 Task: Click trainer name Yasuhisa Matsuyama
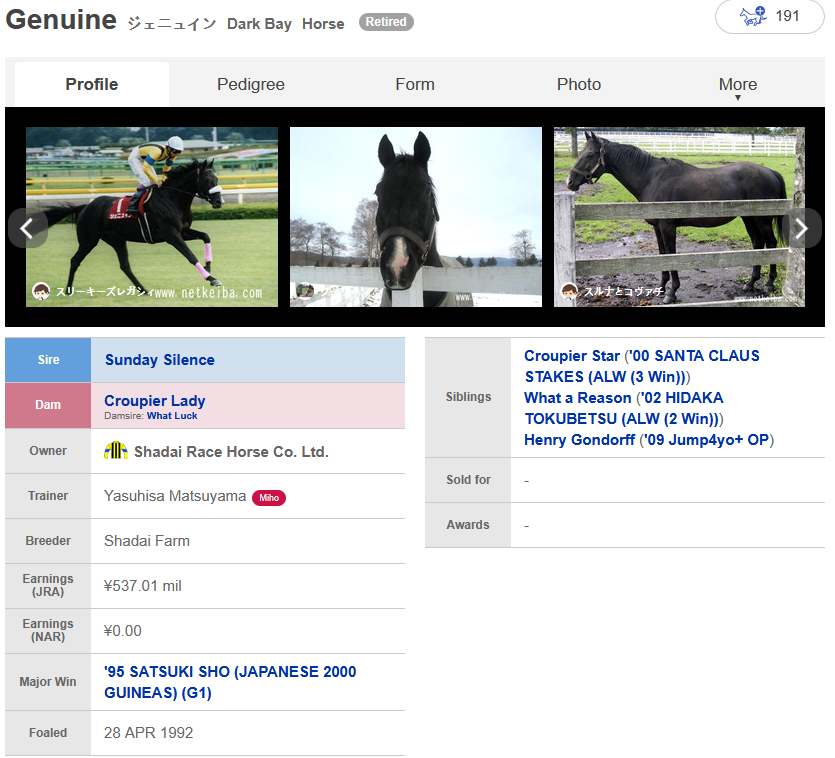(175, 496)
